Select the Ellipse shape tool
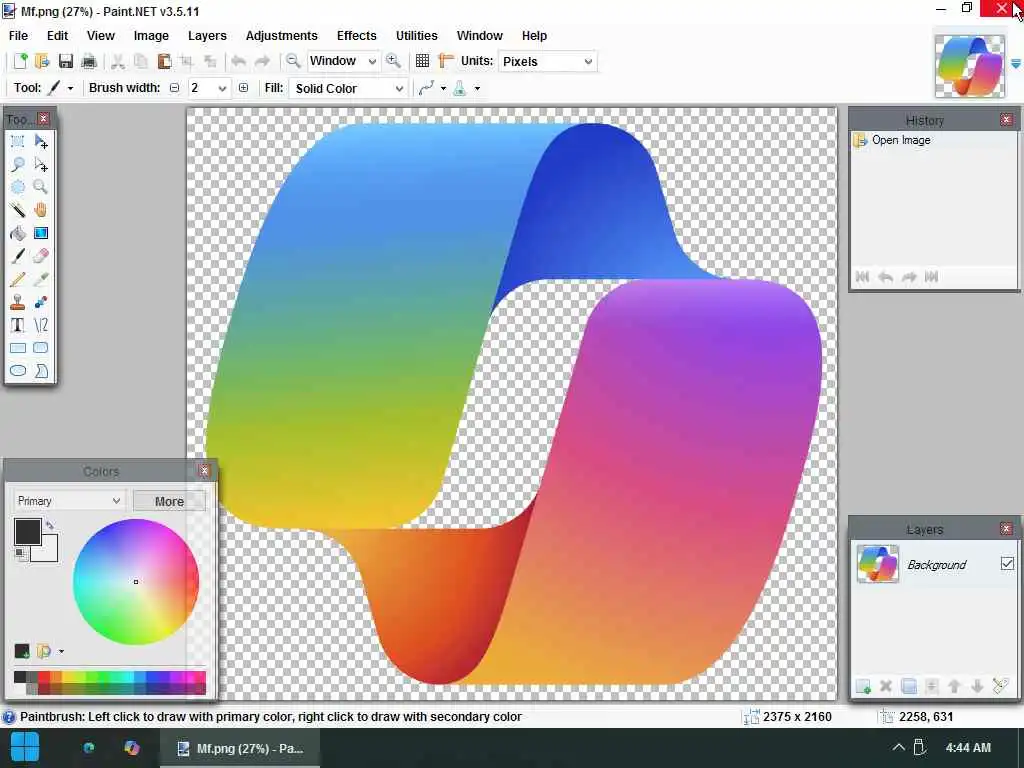 point(18,371)
